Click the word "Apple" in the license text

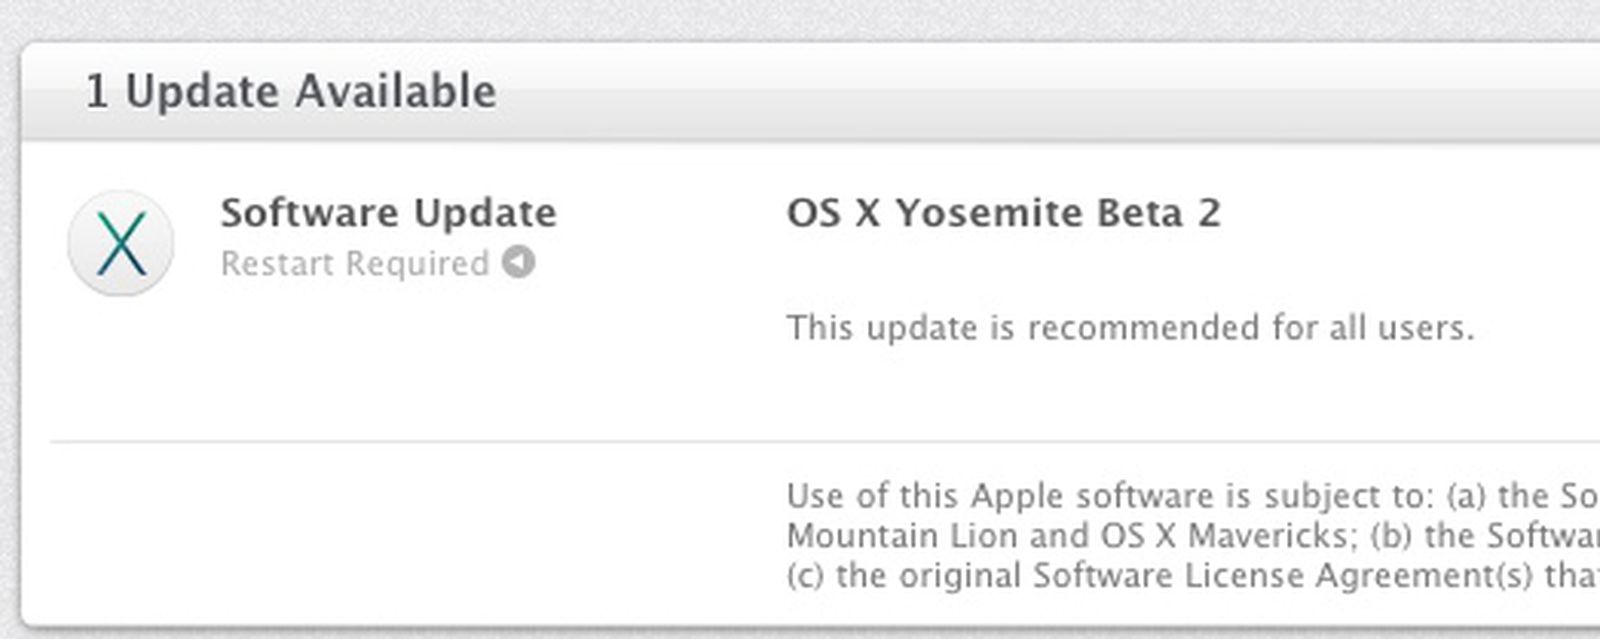[1015, 496]
